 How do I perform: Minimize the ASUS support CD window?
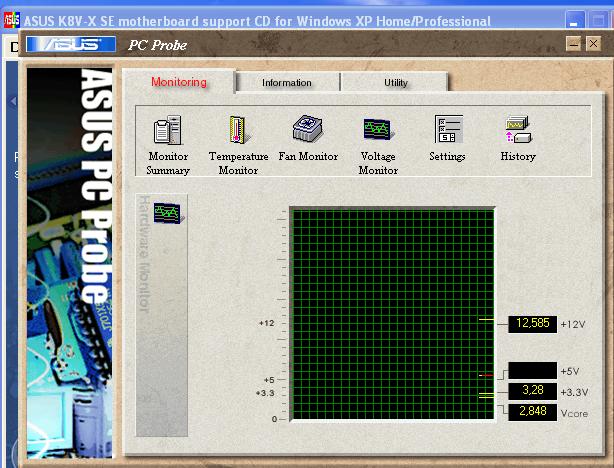574,20
